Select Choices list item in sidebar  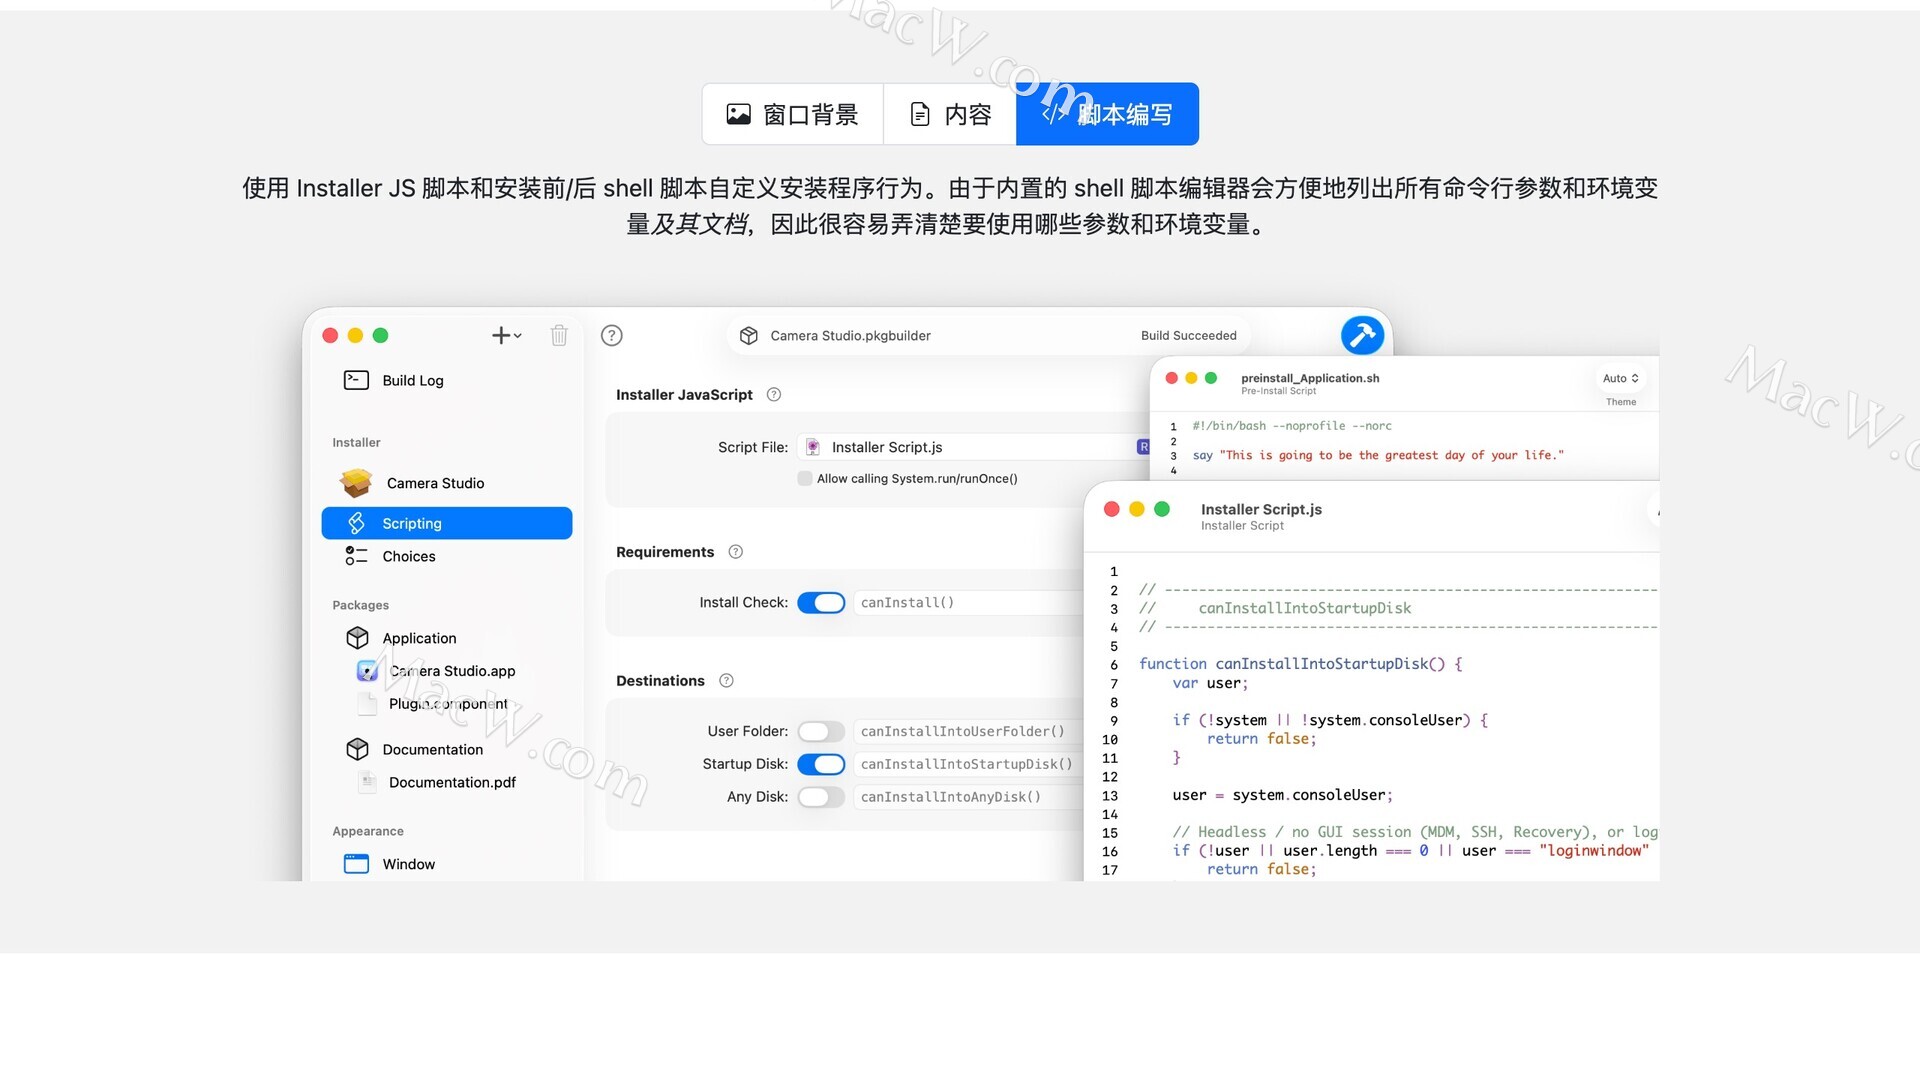[x=408, y=557]
